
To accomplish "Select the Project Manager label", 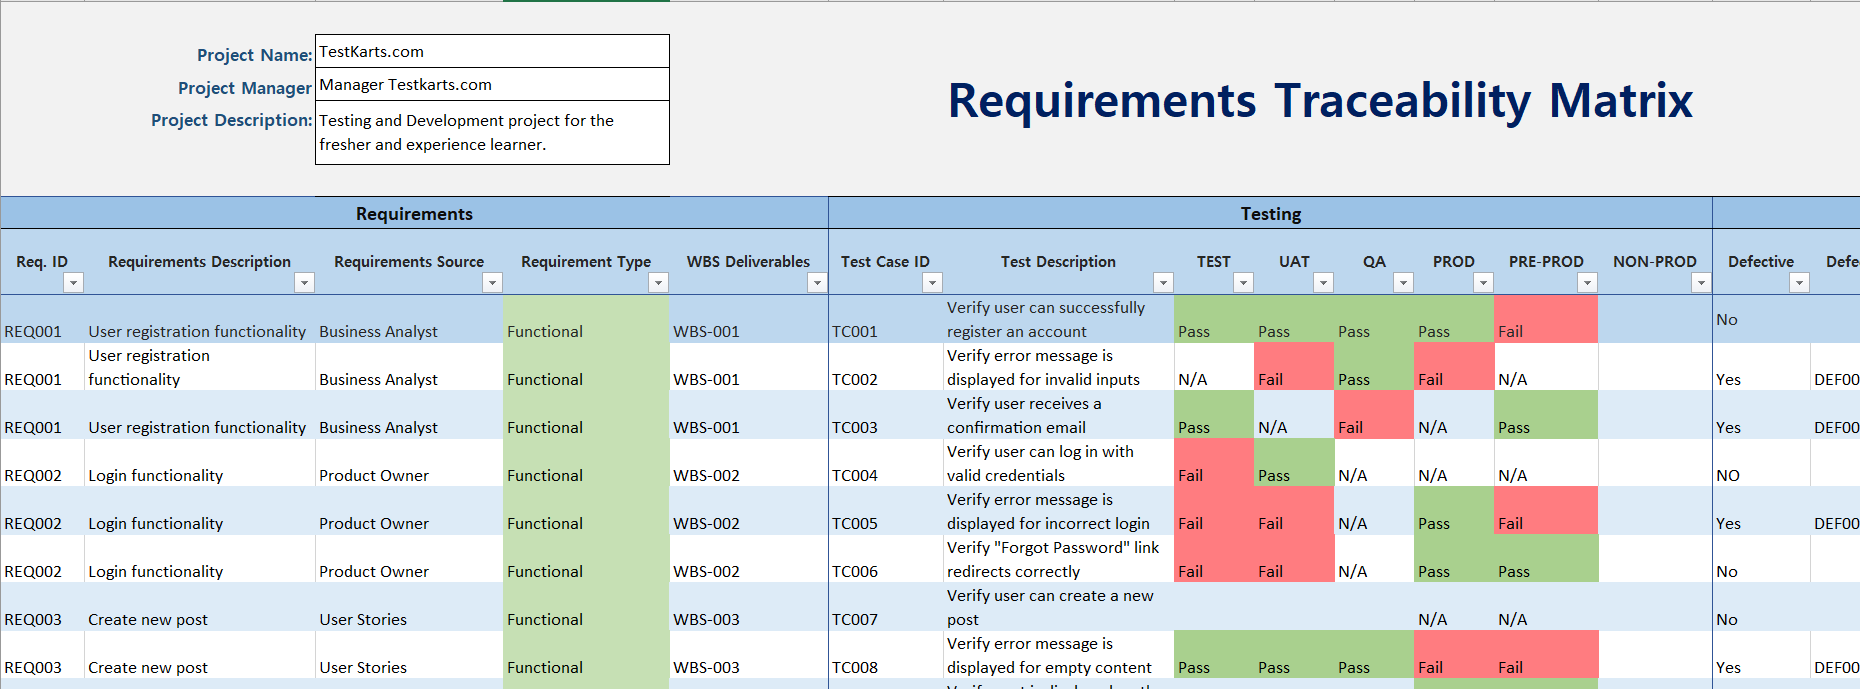I will click(x=245, y=88).
